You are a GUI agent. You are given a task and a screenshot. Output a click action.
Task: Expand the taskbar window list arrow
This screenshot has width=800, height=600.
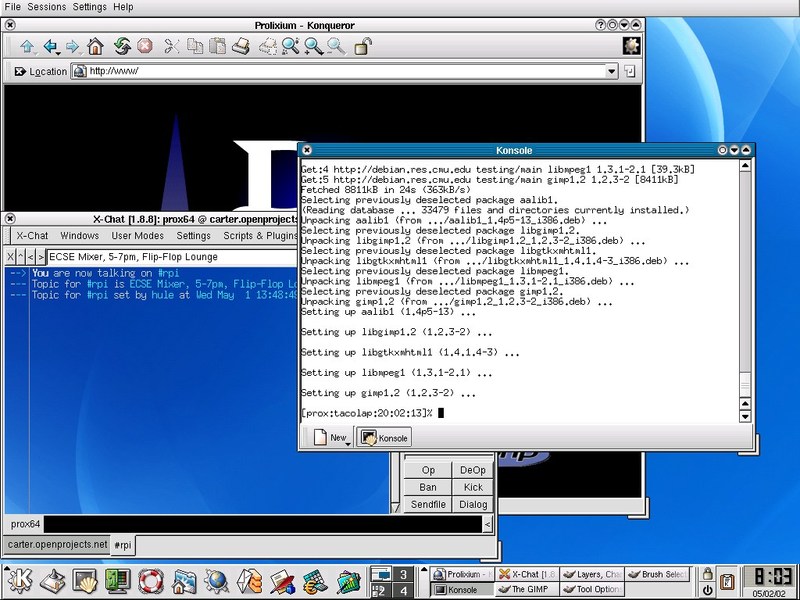[423, 570]
